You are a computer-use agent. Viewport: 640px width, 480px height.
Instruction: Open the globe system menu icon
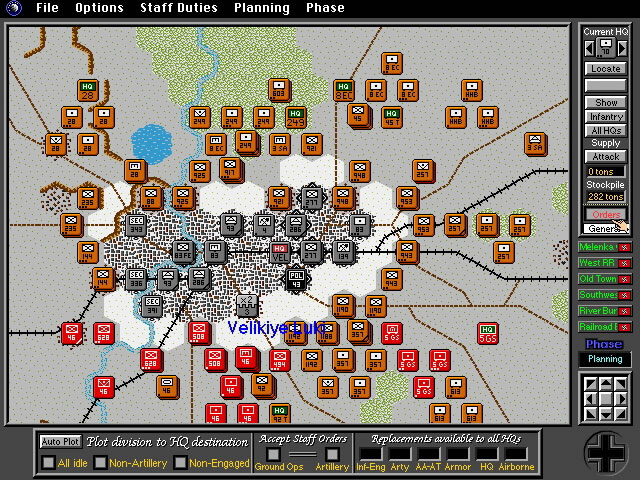click(14, 8)
